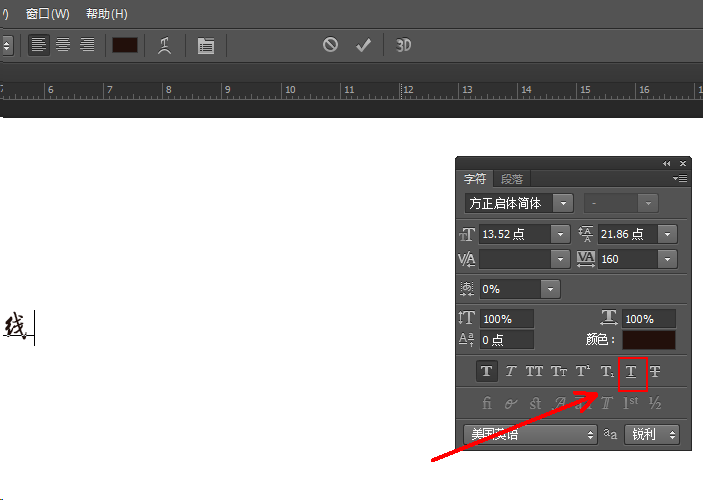
Task: Click the leading field 21.86 点
Action: pyautogui.click(x=628, y=234)
